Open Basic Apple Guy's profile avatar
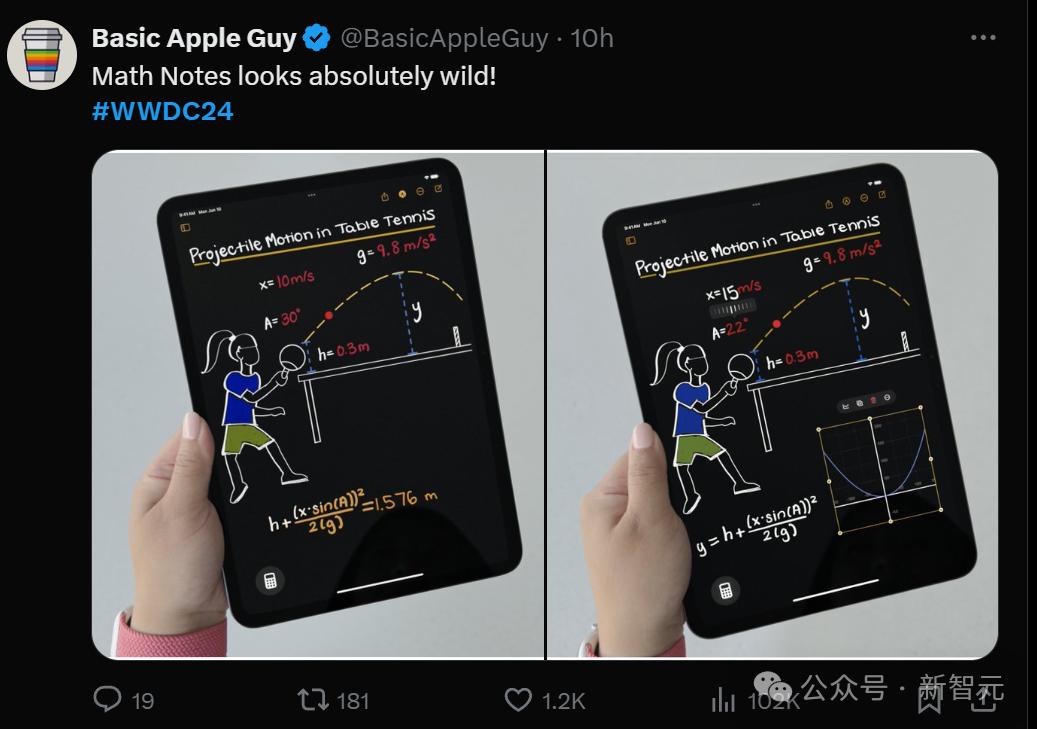Viewport: 1037px width, 729px height. pos(42,54)
